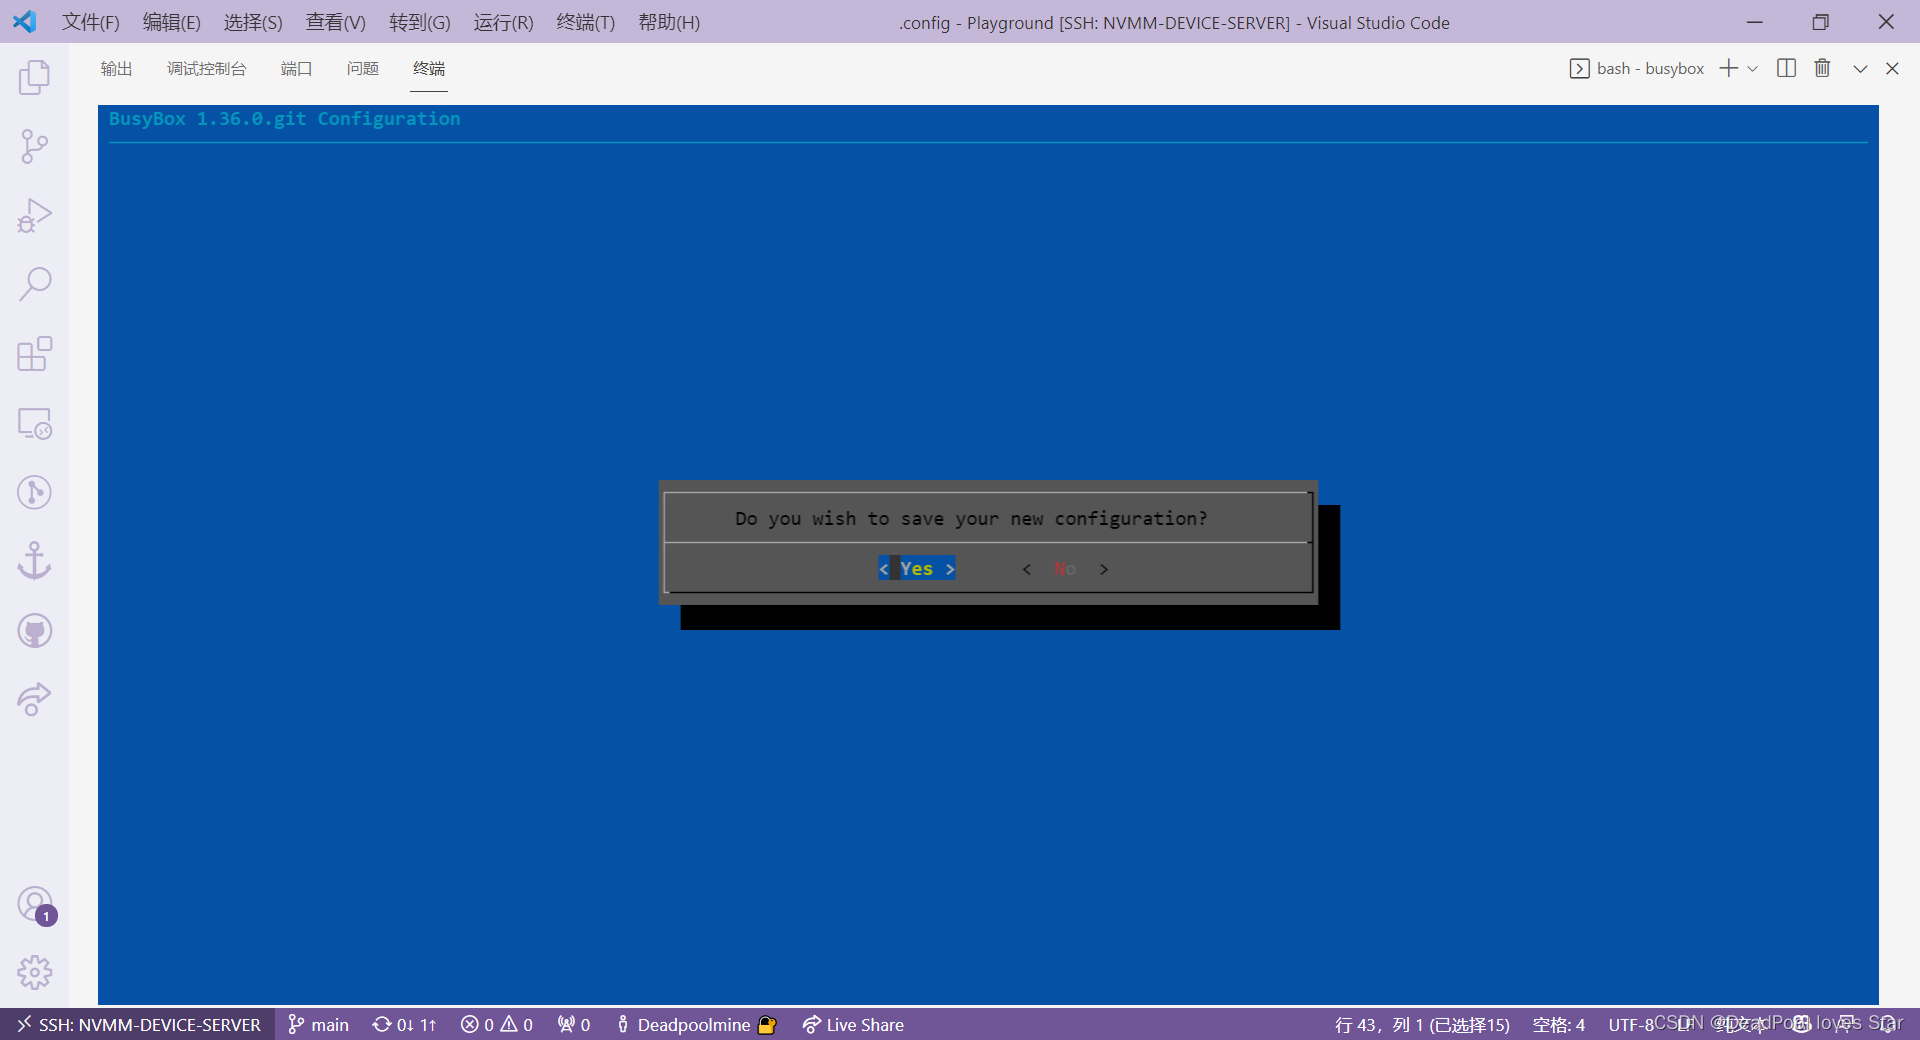Open the launch profile dropdown arrow
The width and height of the screenshot is (1920, 1040).
point(1753,68)
